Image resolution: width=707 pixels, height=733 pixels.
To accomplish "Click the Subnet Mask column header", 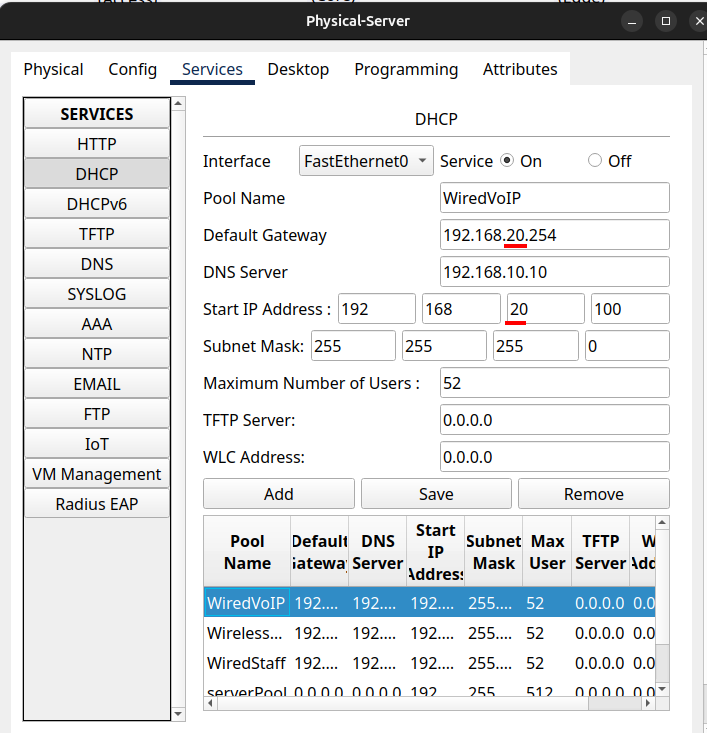I will pyautogui.click(x=493, y=552).
